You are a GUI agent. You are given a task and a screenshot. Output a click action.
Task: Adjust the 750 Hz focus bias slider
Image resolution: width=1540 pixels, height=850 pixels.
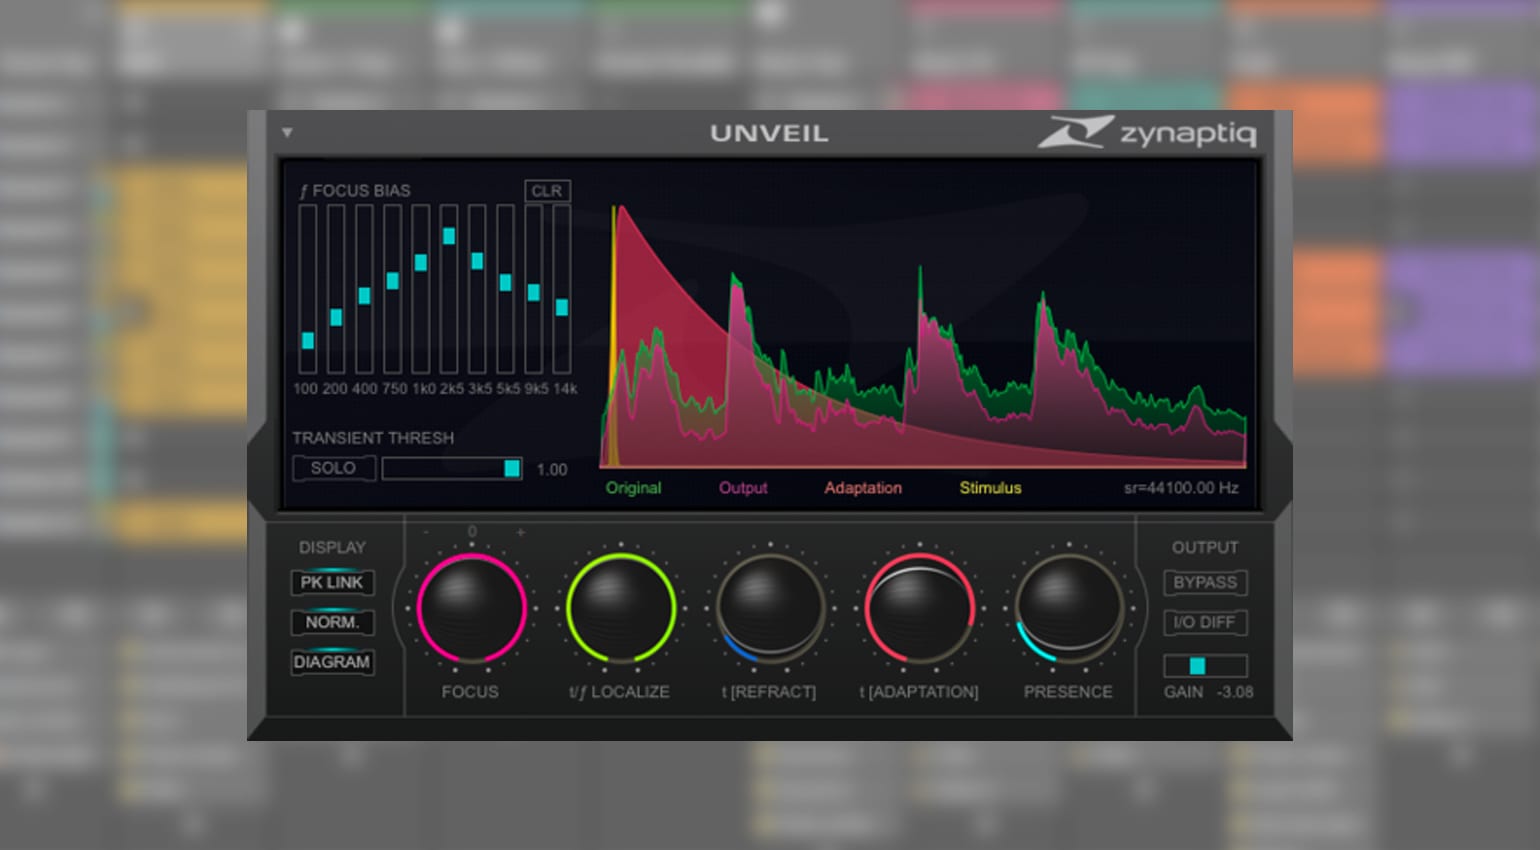point(393,290)
